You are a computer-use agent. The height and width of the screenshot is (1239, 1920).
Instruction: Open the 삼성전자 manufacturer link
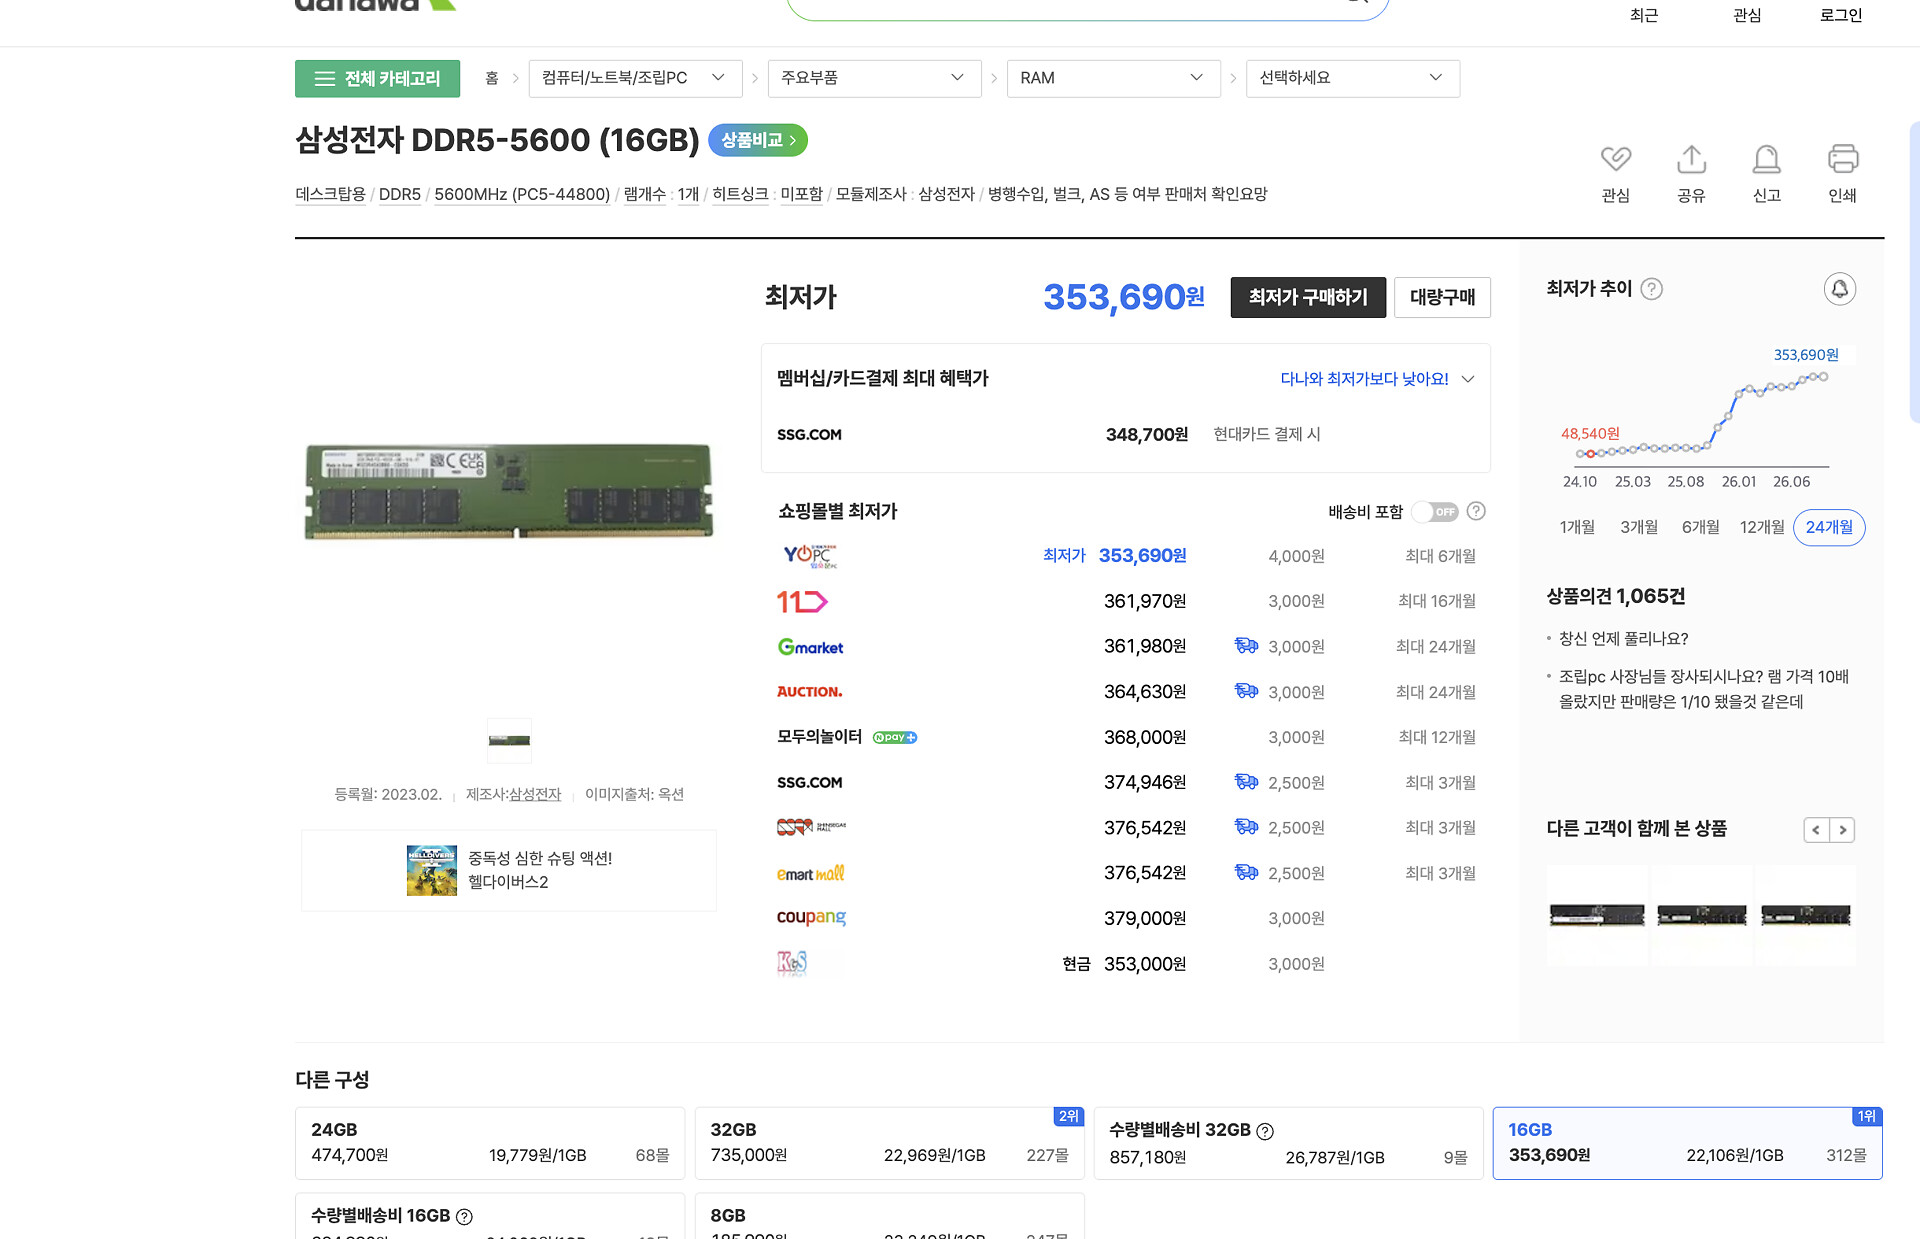[x=535, y=794]
